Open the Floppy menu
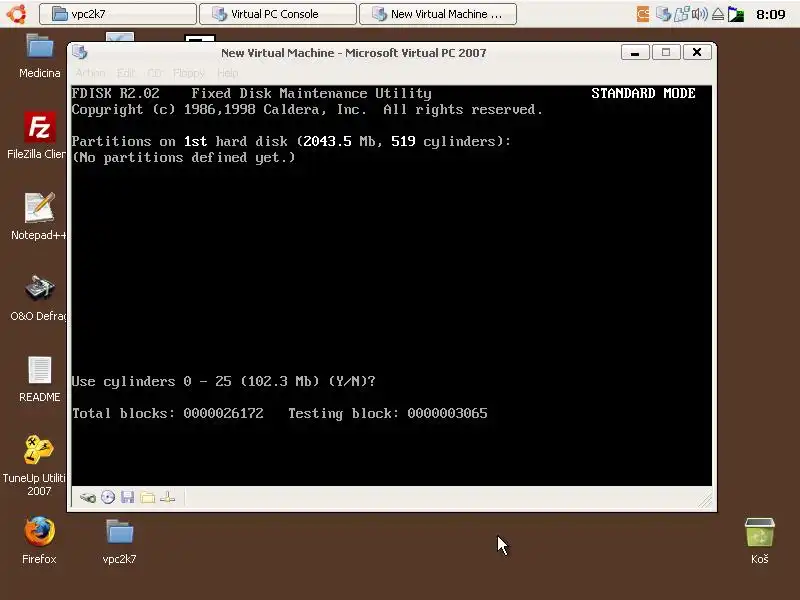The width and height of the screenshot is (800, 600). click(x=188, y=73)
